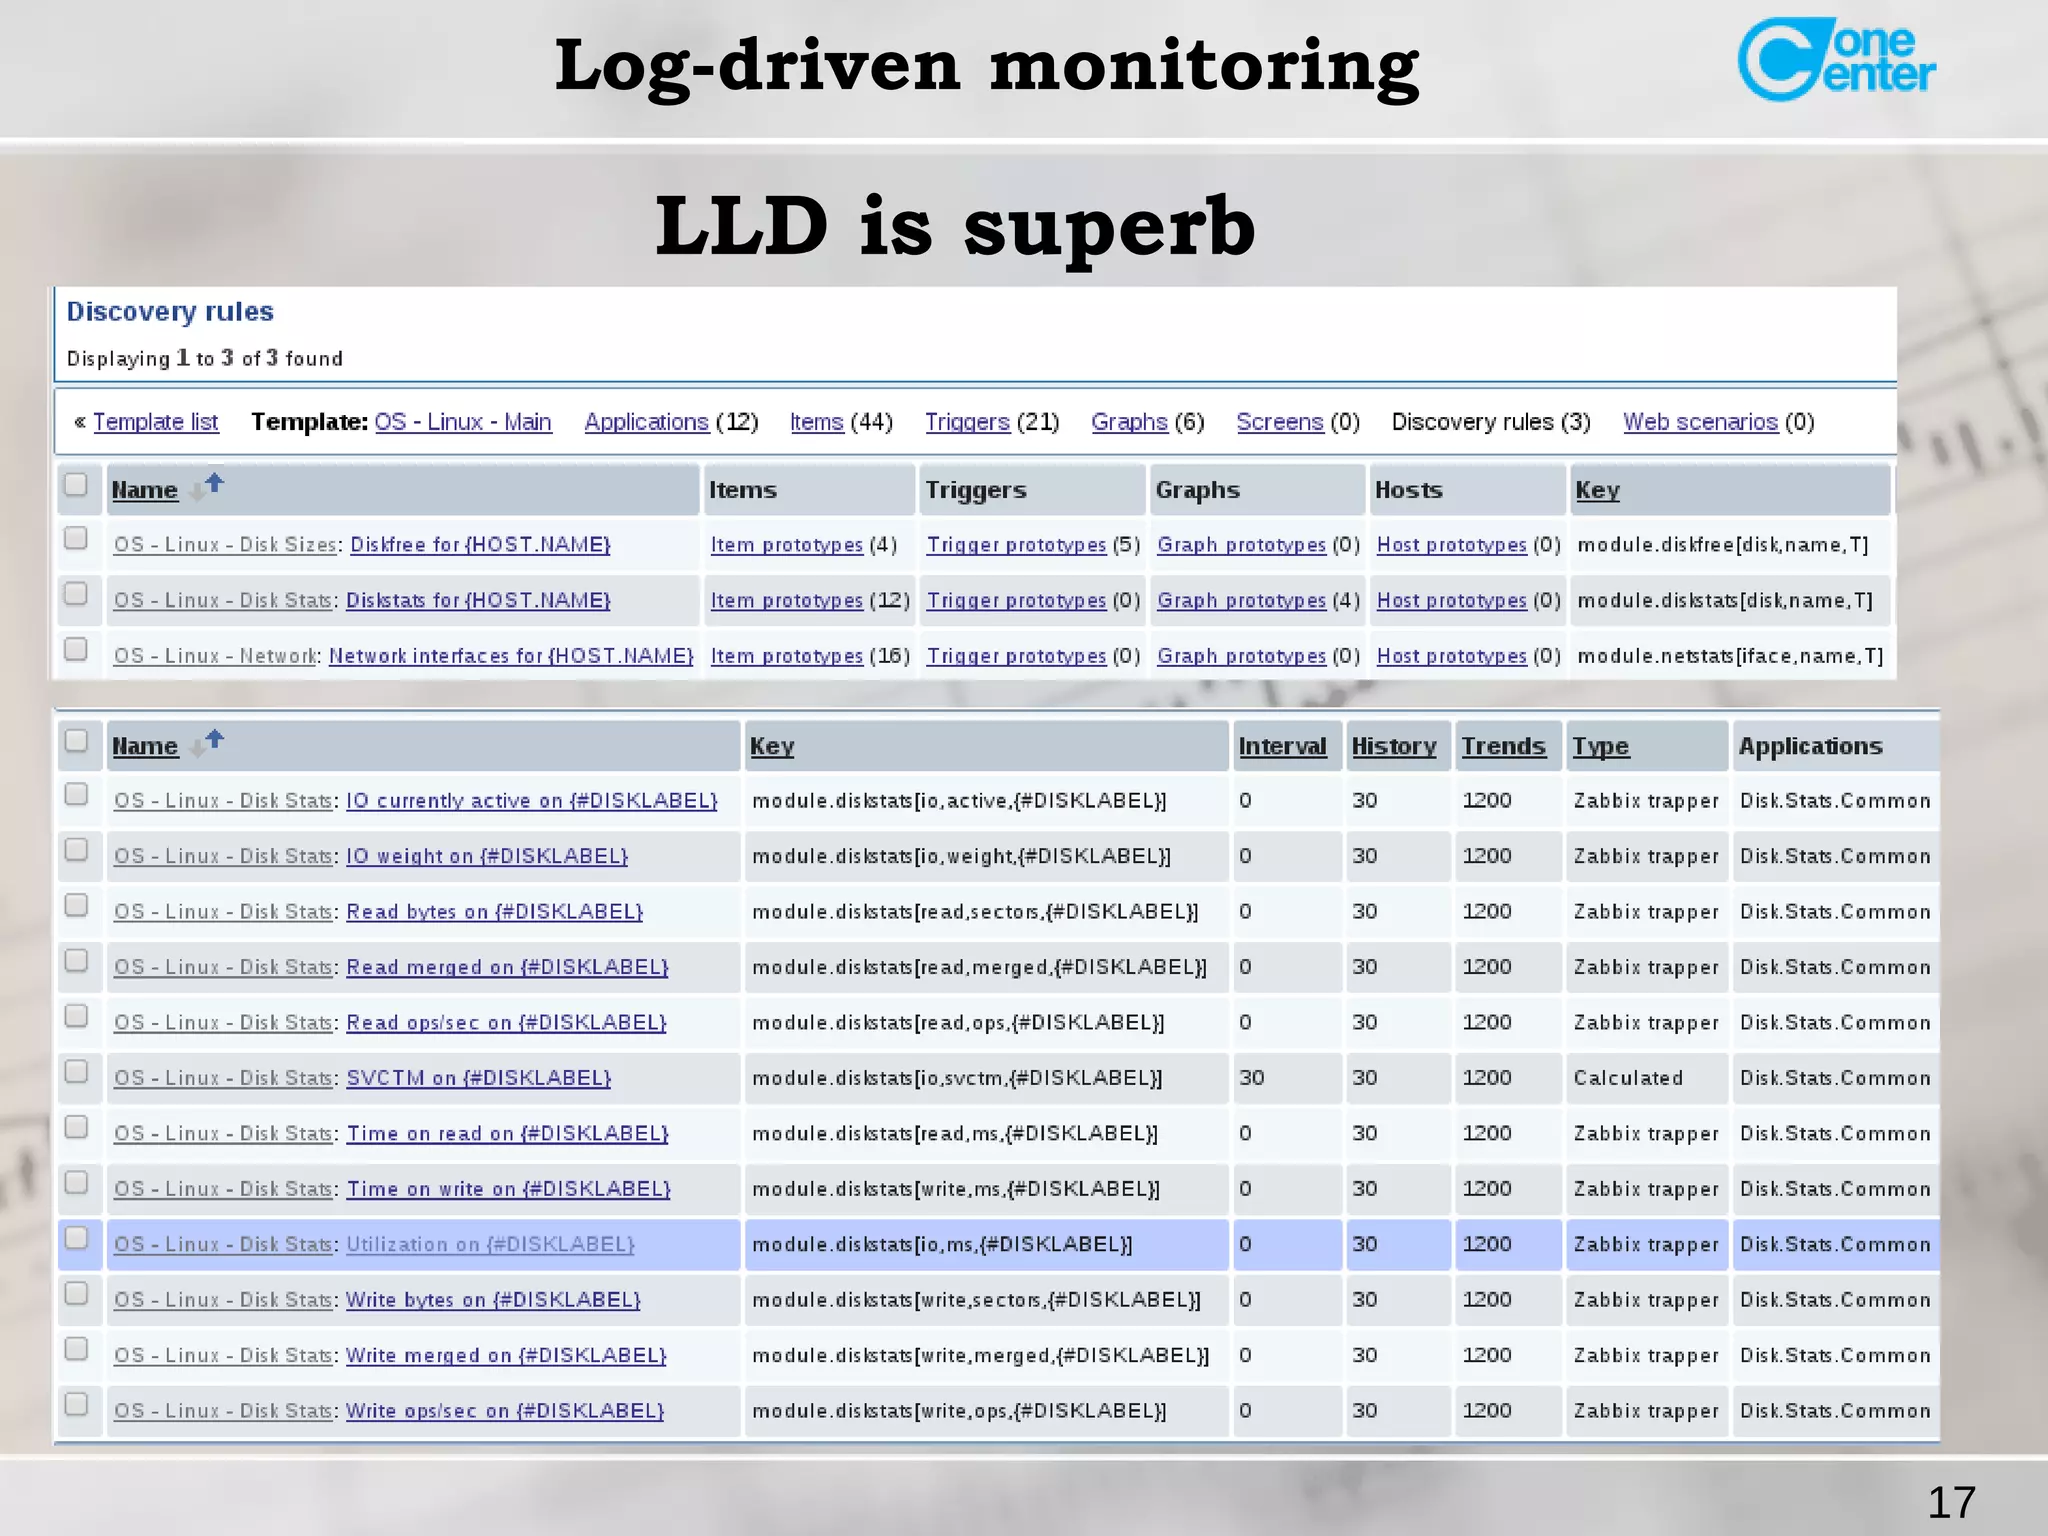
Task: Click the sort arrow beside Name in Discovery rules
Action: (x=208, y=487)
